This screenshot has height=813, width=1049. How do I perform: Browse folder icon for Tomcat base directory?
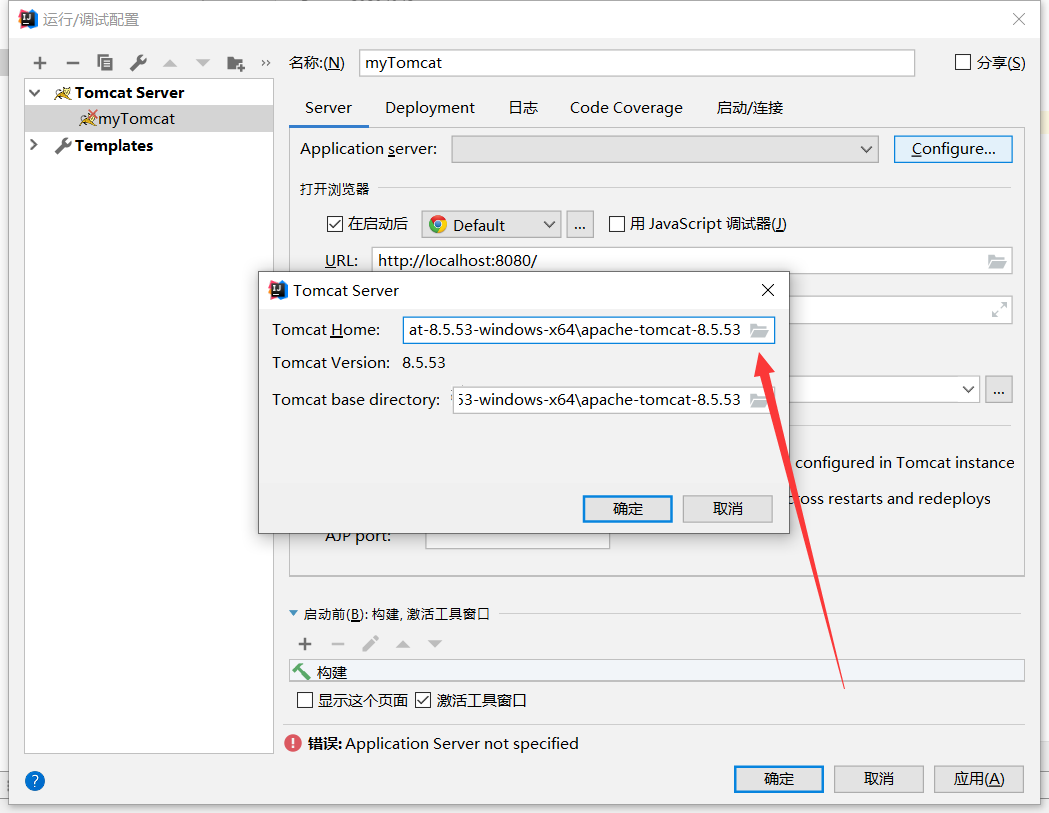(759, 400)
